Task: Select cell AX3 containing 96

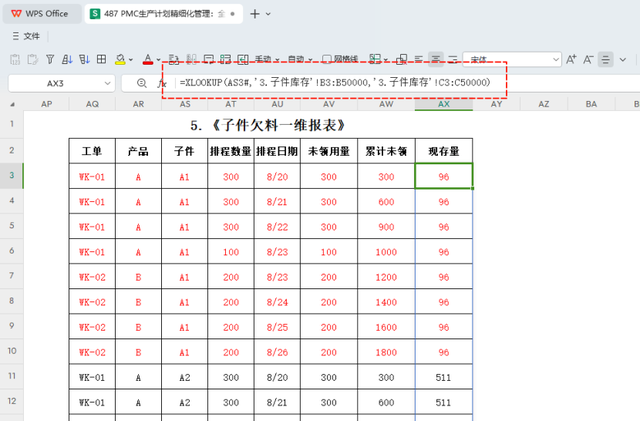Action: click(x=444, y=176)
